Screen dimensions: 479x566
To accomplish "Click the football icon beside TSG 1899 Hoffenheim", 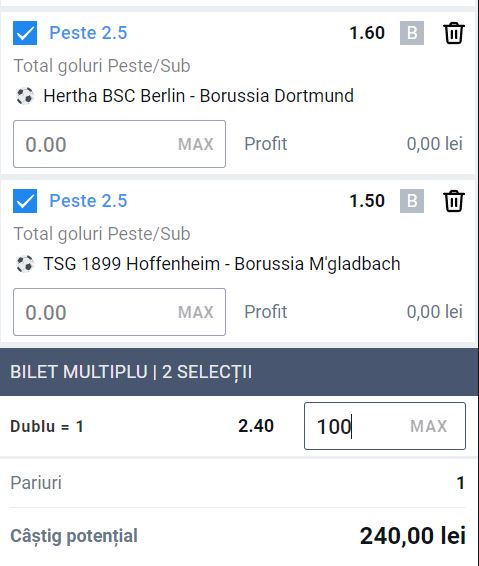I will pos(25,264).
